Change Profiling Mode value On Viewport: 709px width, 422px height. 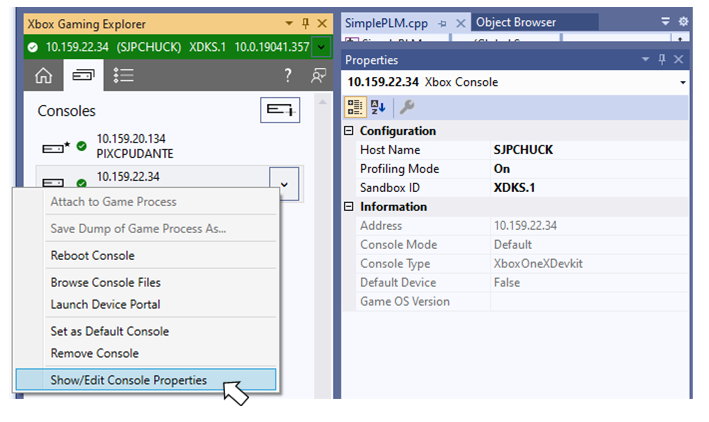(x=501, y=169)
